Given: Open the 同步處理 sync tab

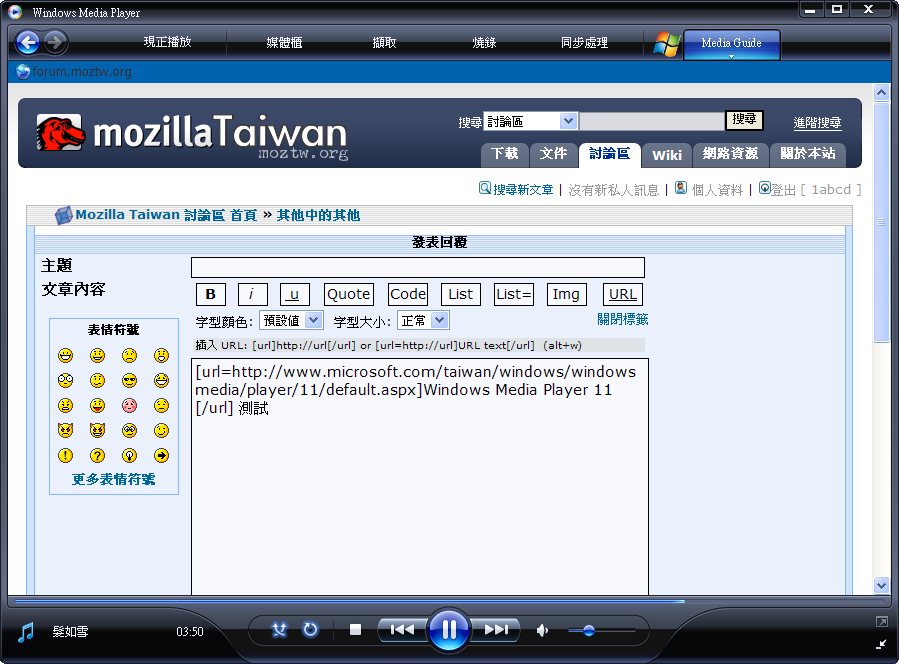Looking at the screenshot, I should click(584, 42).
